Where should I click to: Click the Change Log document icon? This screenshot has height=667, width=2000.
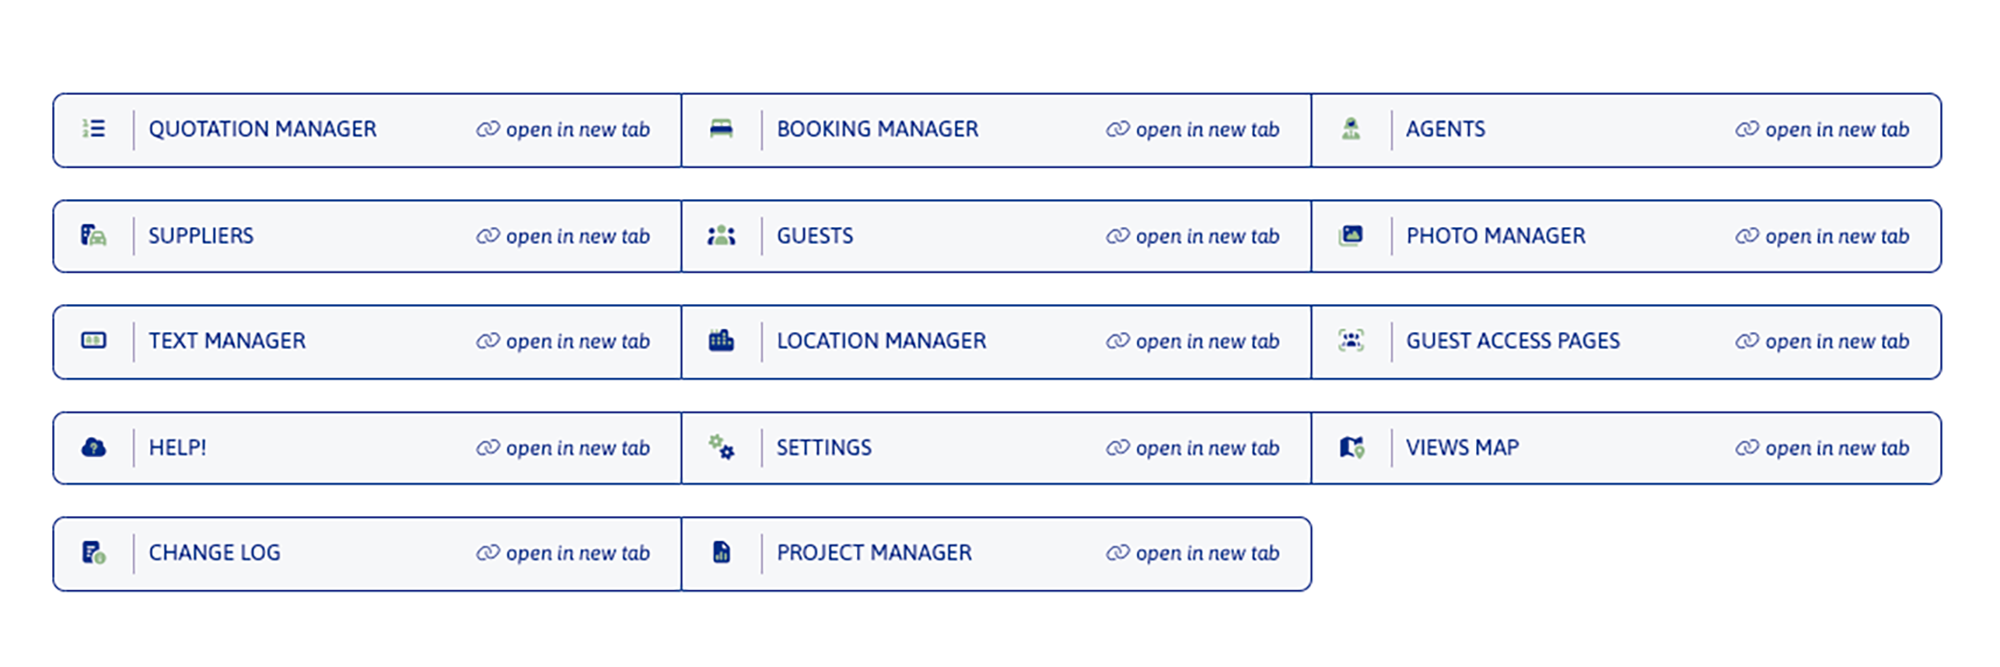click(x=94, y=553)
